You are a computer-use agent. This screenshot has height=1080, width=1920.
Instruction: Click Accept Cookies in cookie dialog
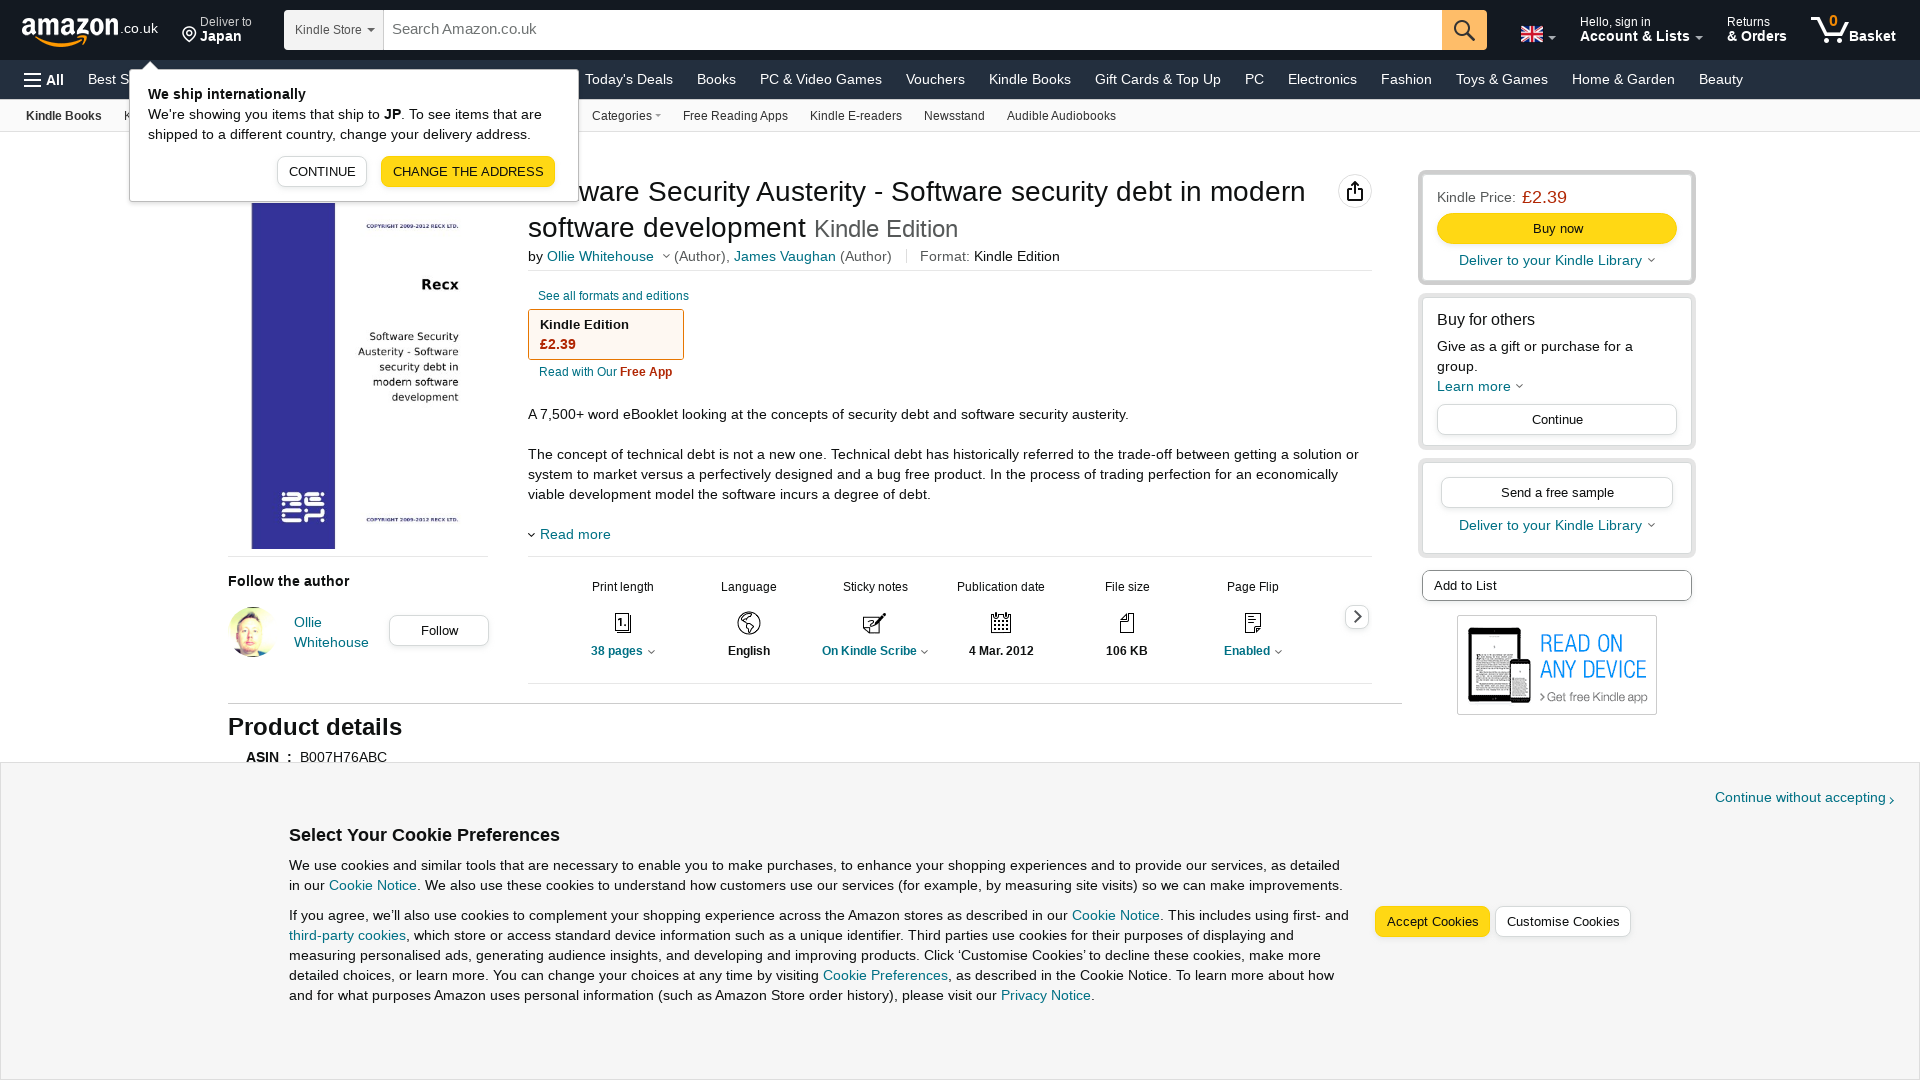click(1432, 922)
